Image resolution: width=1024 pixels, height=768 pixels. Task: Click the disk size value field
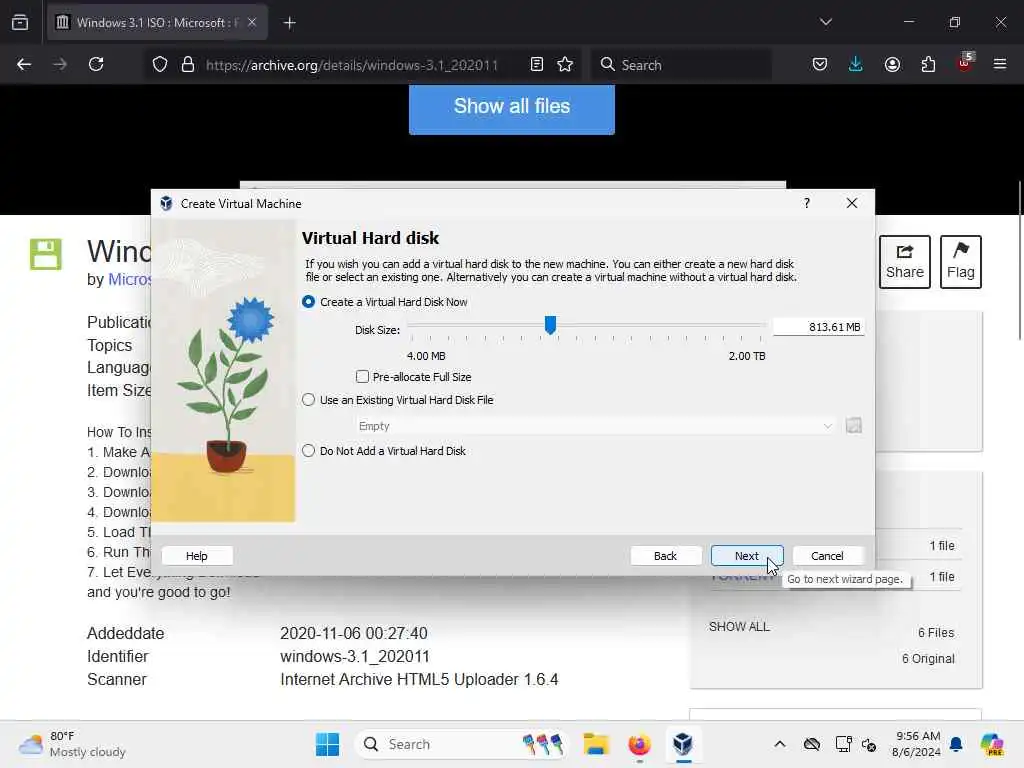click(x=819, y=327)
